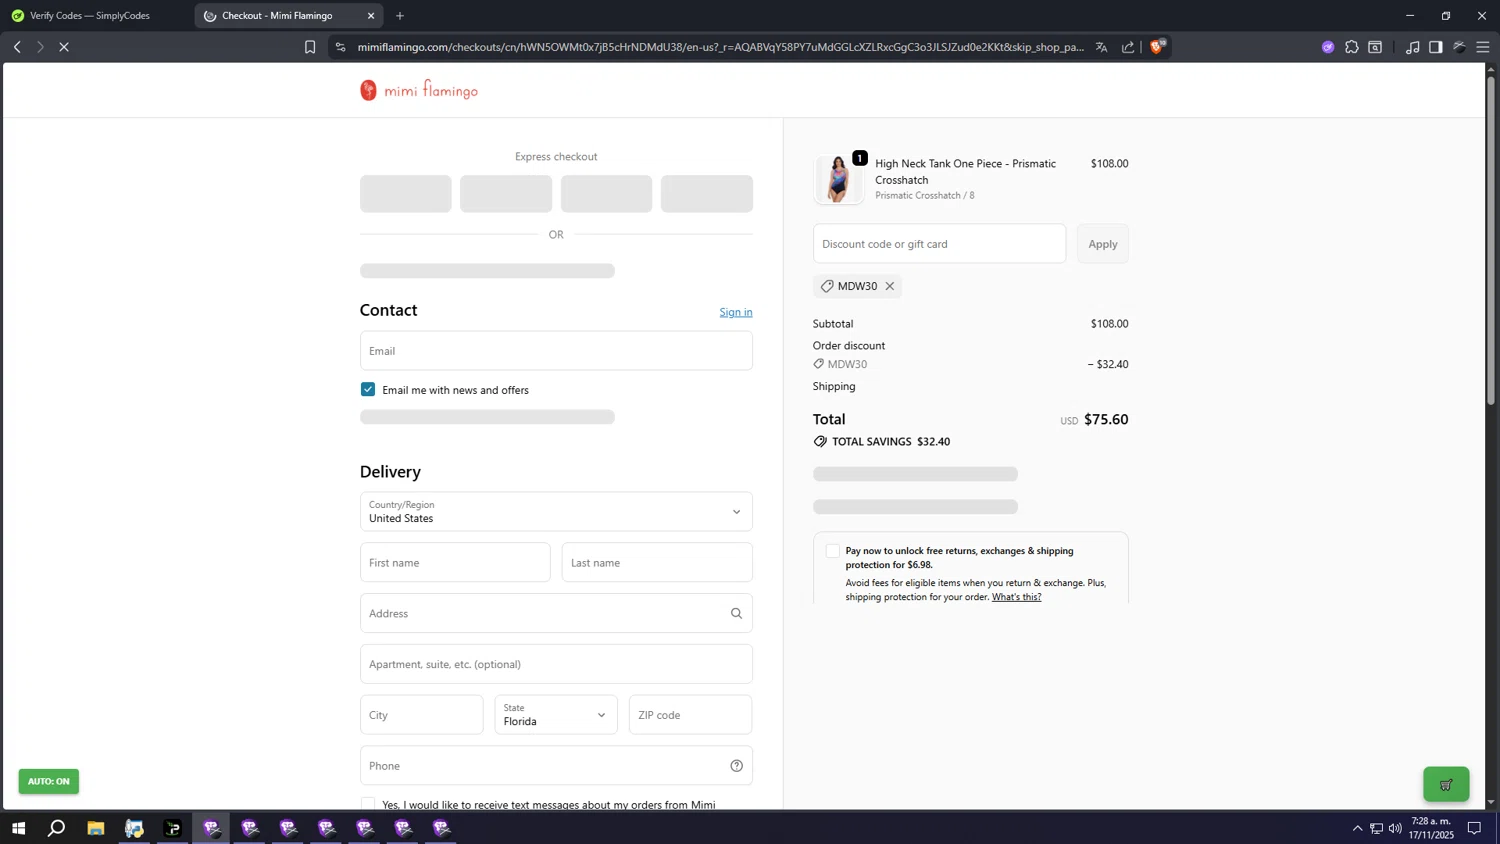Remove the MDW30 discount code
The width and height of the screenshot is (1500, 844).
click(x=890, y=286)
